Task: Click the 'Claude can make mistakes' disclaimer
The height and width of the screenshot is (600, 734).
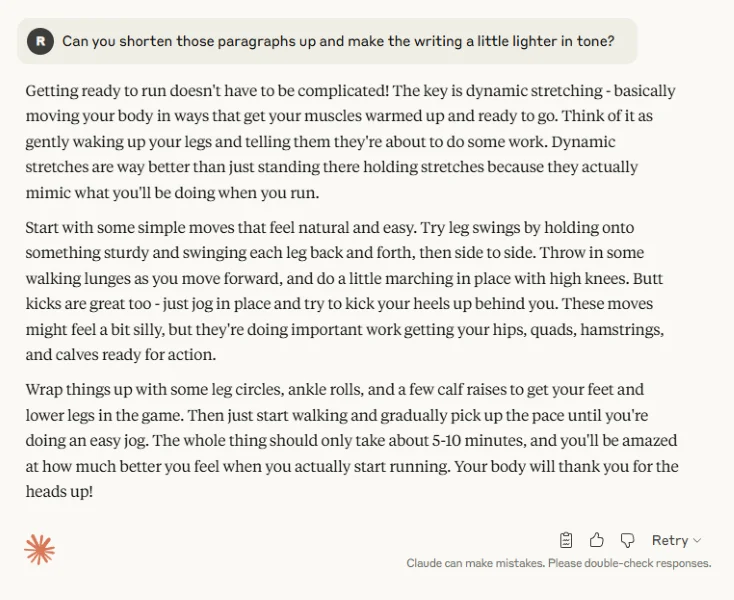Action: (x=559, y=563)
